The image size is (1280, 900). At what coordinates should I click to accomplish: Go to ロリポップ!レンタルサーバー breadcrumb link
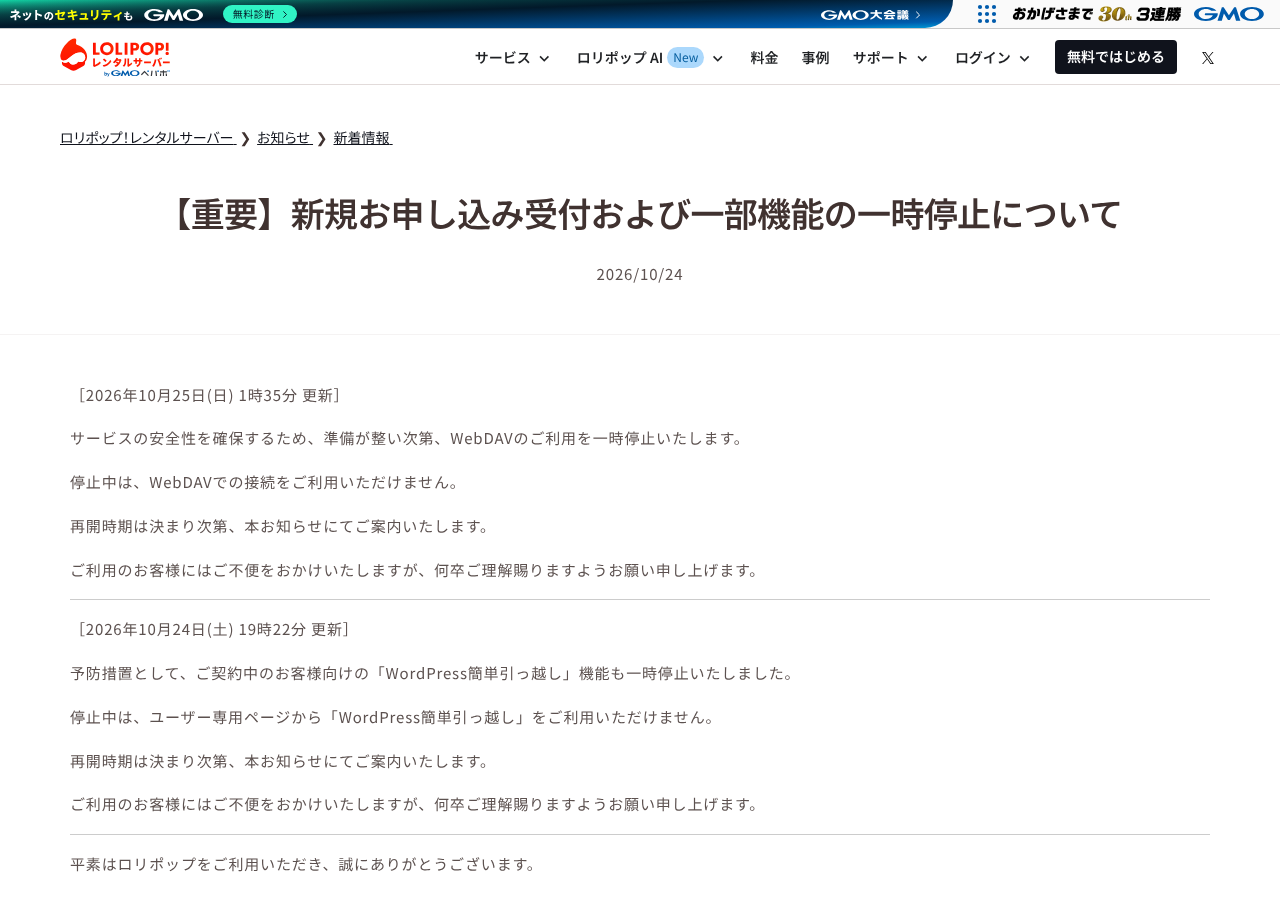[148, 138]
